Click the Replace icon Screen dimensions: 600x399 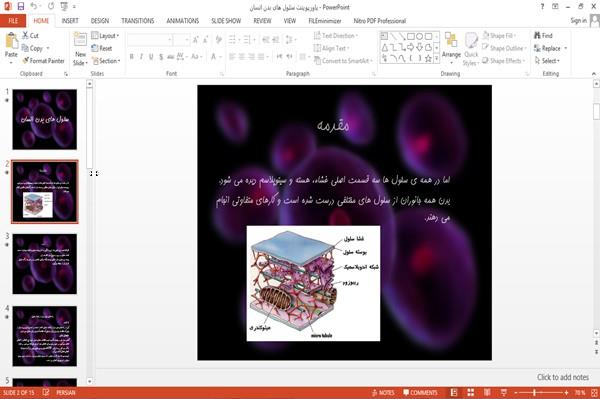(x=537, y=48)
